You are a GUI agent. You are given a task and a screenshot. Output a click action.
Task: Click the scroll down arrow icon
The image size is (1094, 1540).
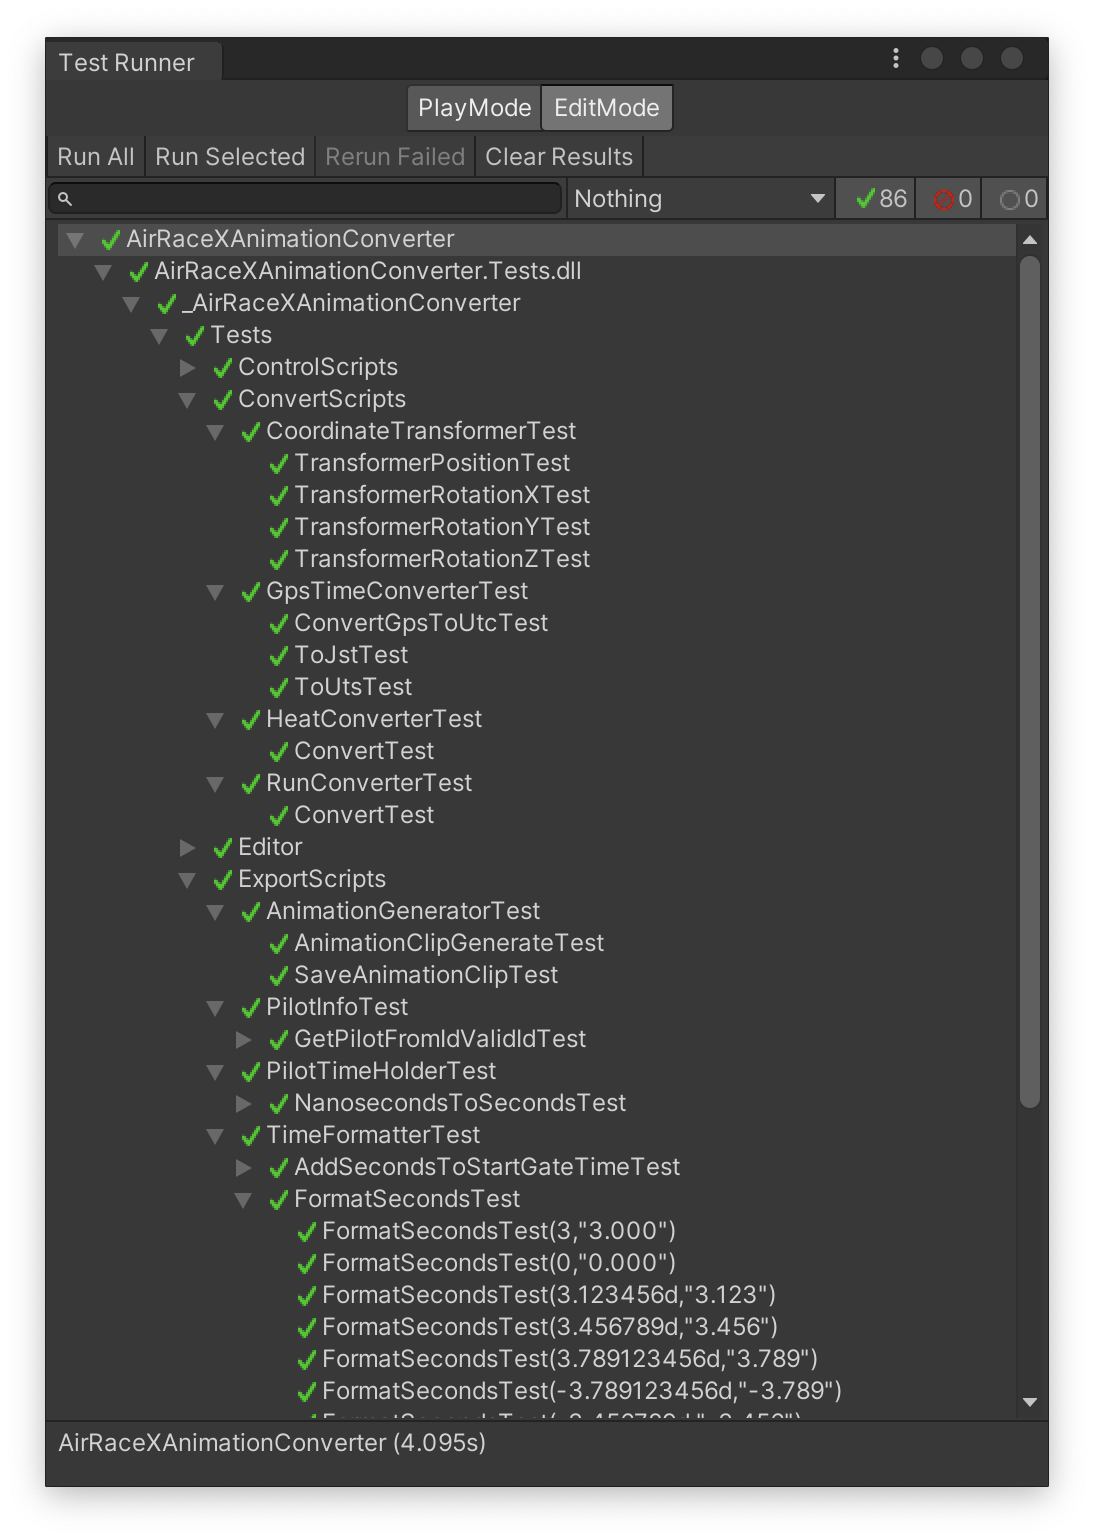(x=1030, y=1402)
